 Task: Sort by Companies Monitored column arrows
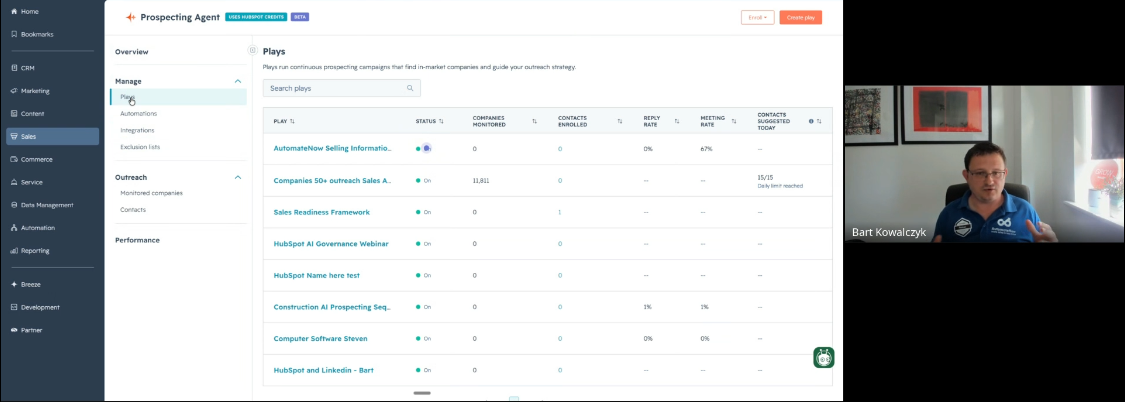pyautogui.click(x=535, y=121)
